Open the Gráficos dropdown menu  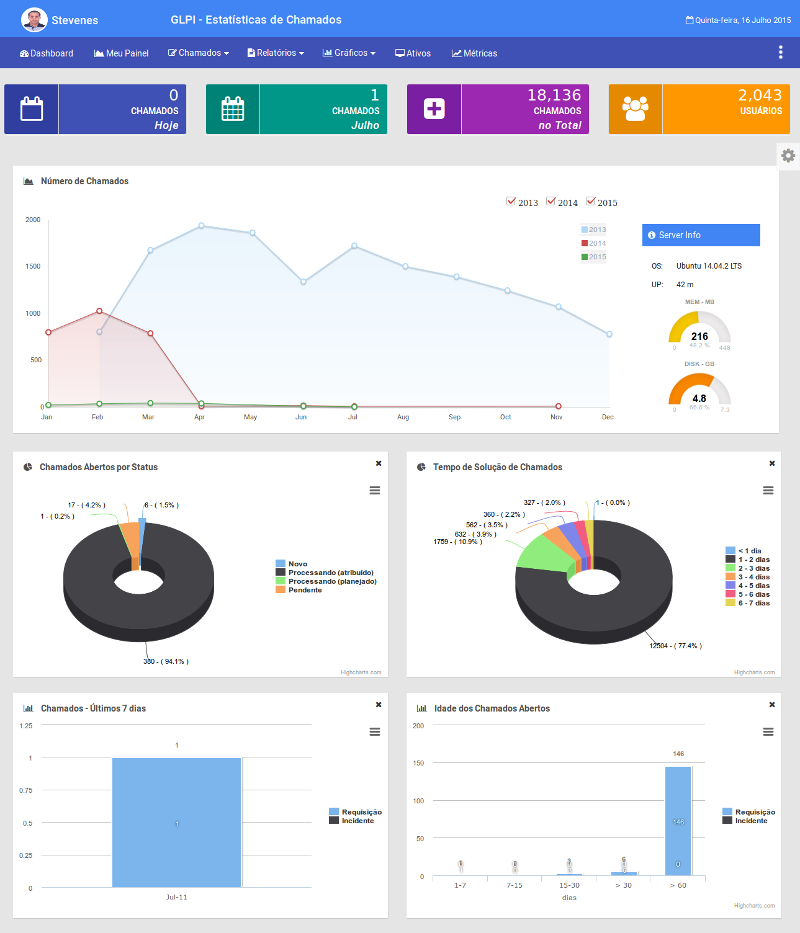point(349,53)
